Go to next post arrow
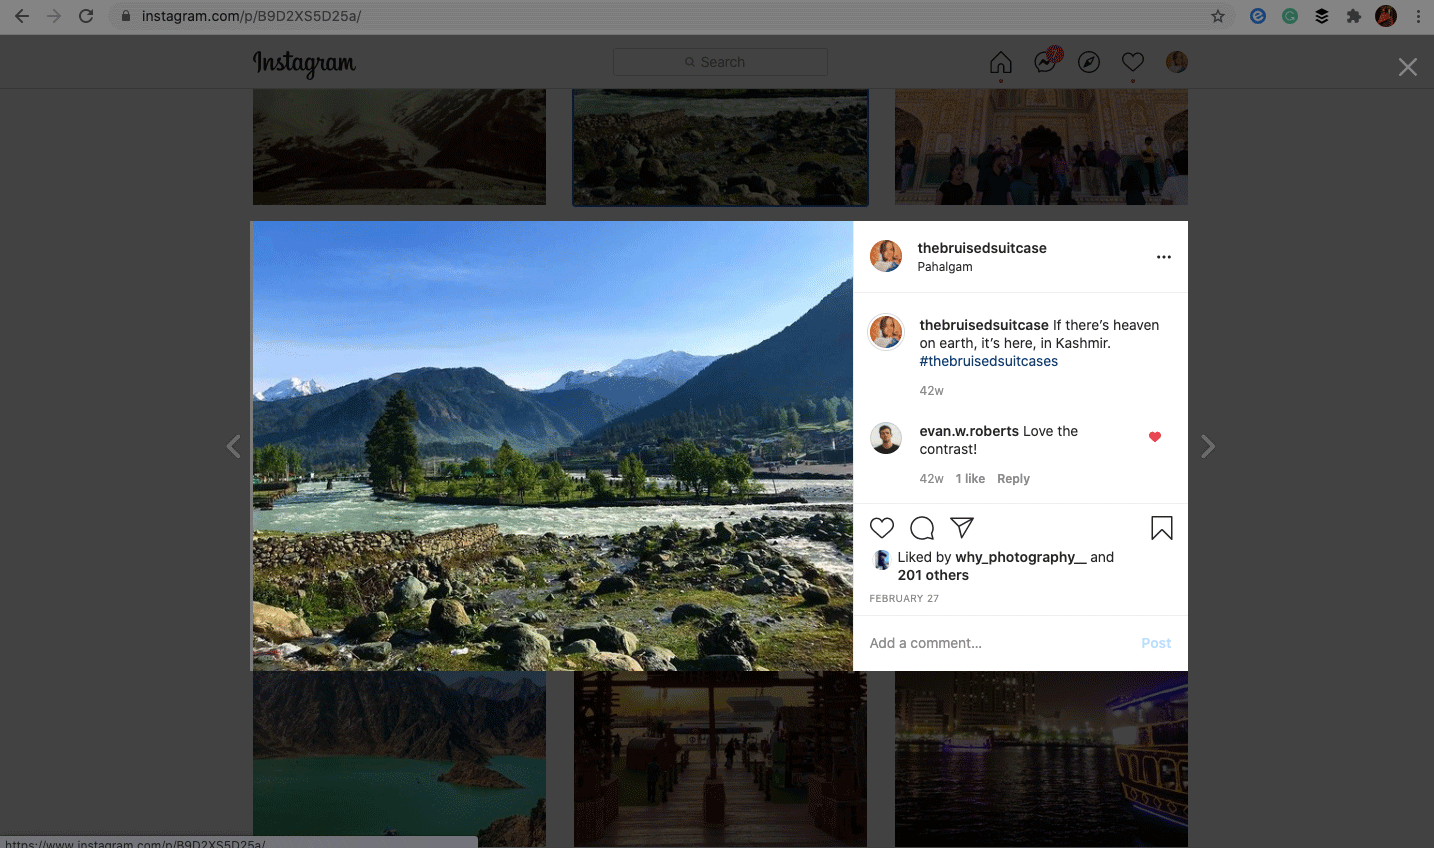Image resolution: width=1434 pixels, height=848 pixels. pyautogui.click(x=1208, y=446)
